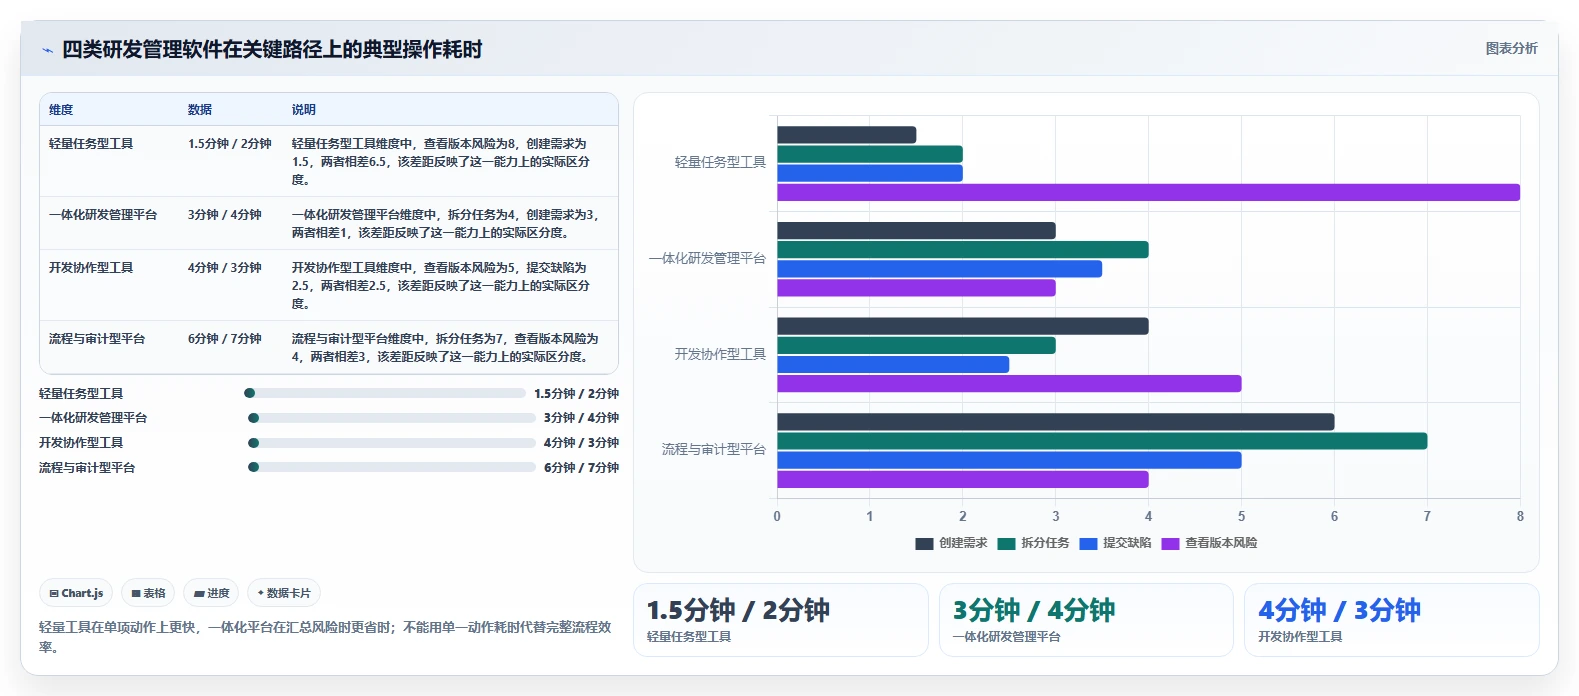This screenshot has width=1579, height=696.
Task: Click chart axis label 一体化研发管理平台
Action: [x=707, y=259]
